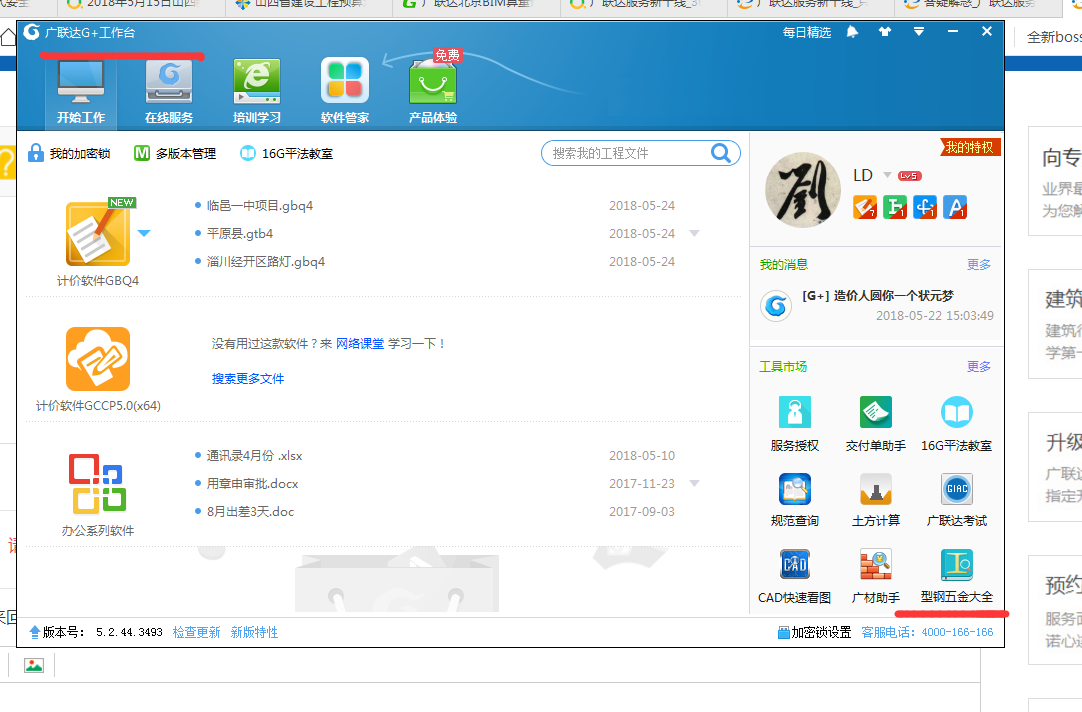
Task: Click 搜索更多文件 link
Action: point(248,379)
